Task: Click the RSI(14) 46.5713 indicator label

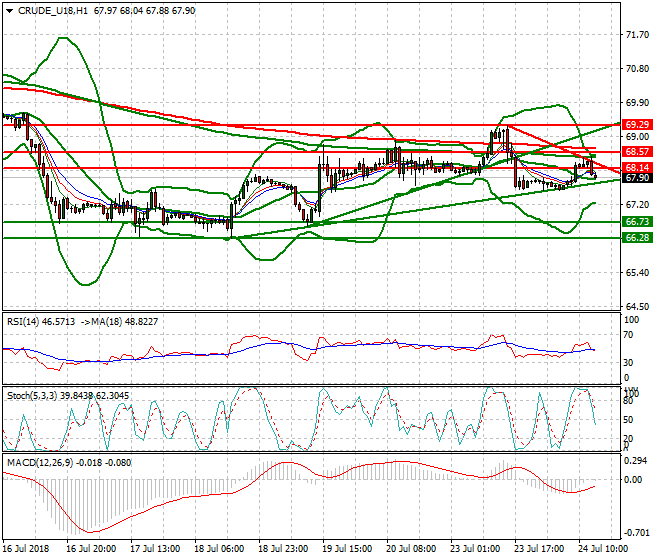Action: click(x=41, y=322)
